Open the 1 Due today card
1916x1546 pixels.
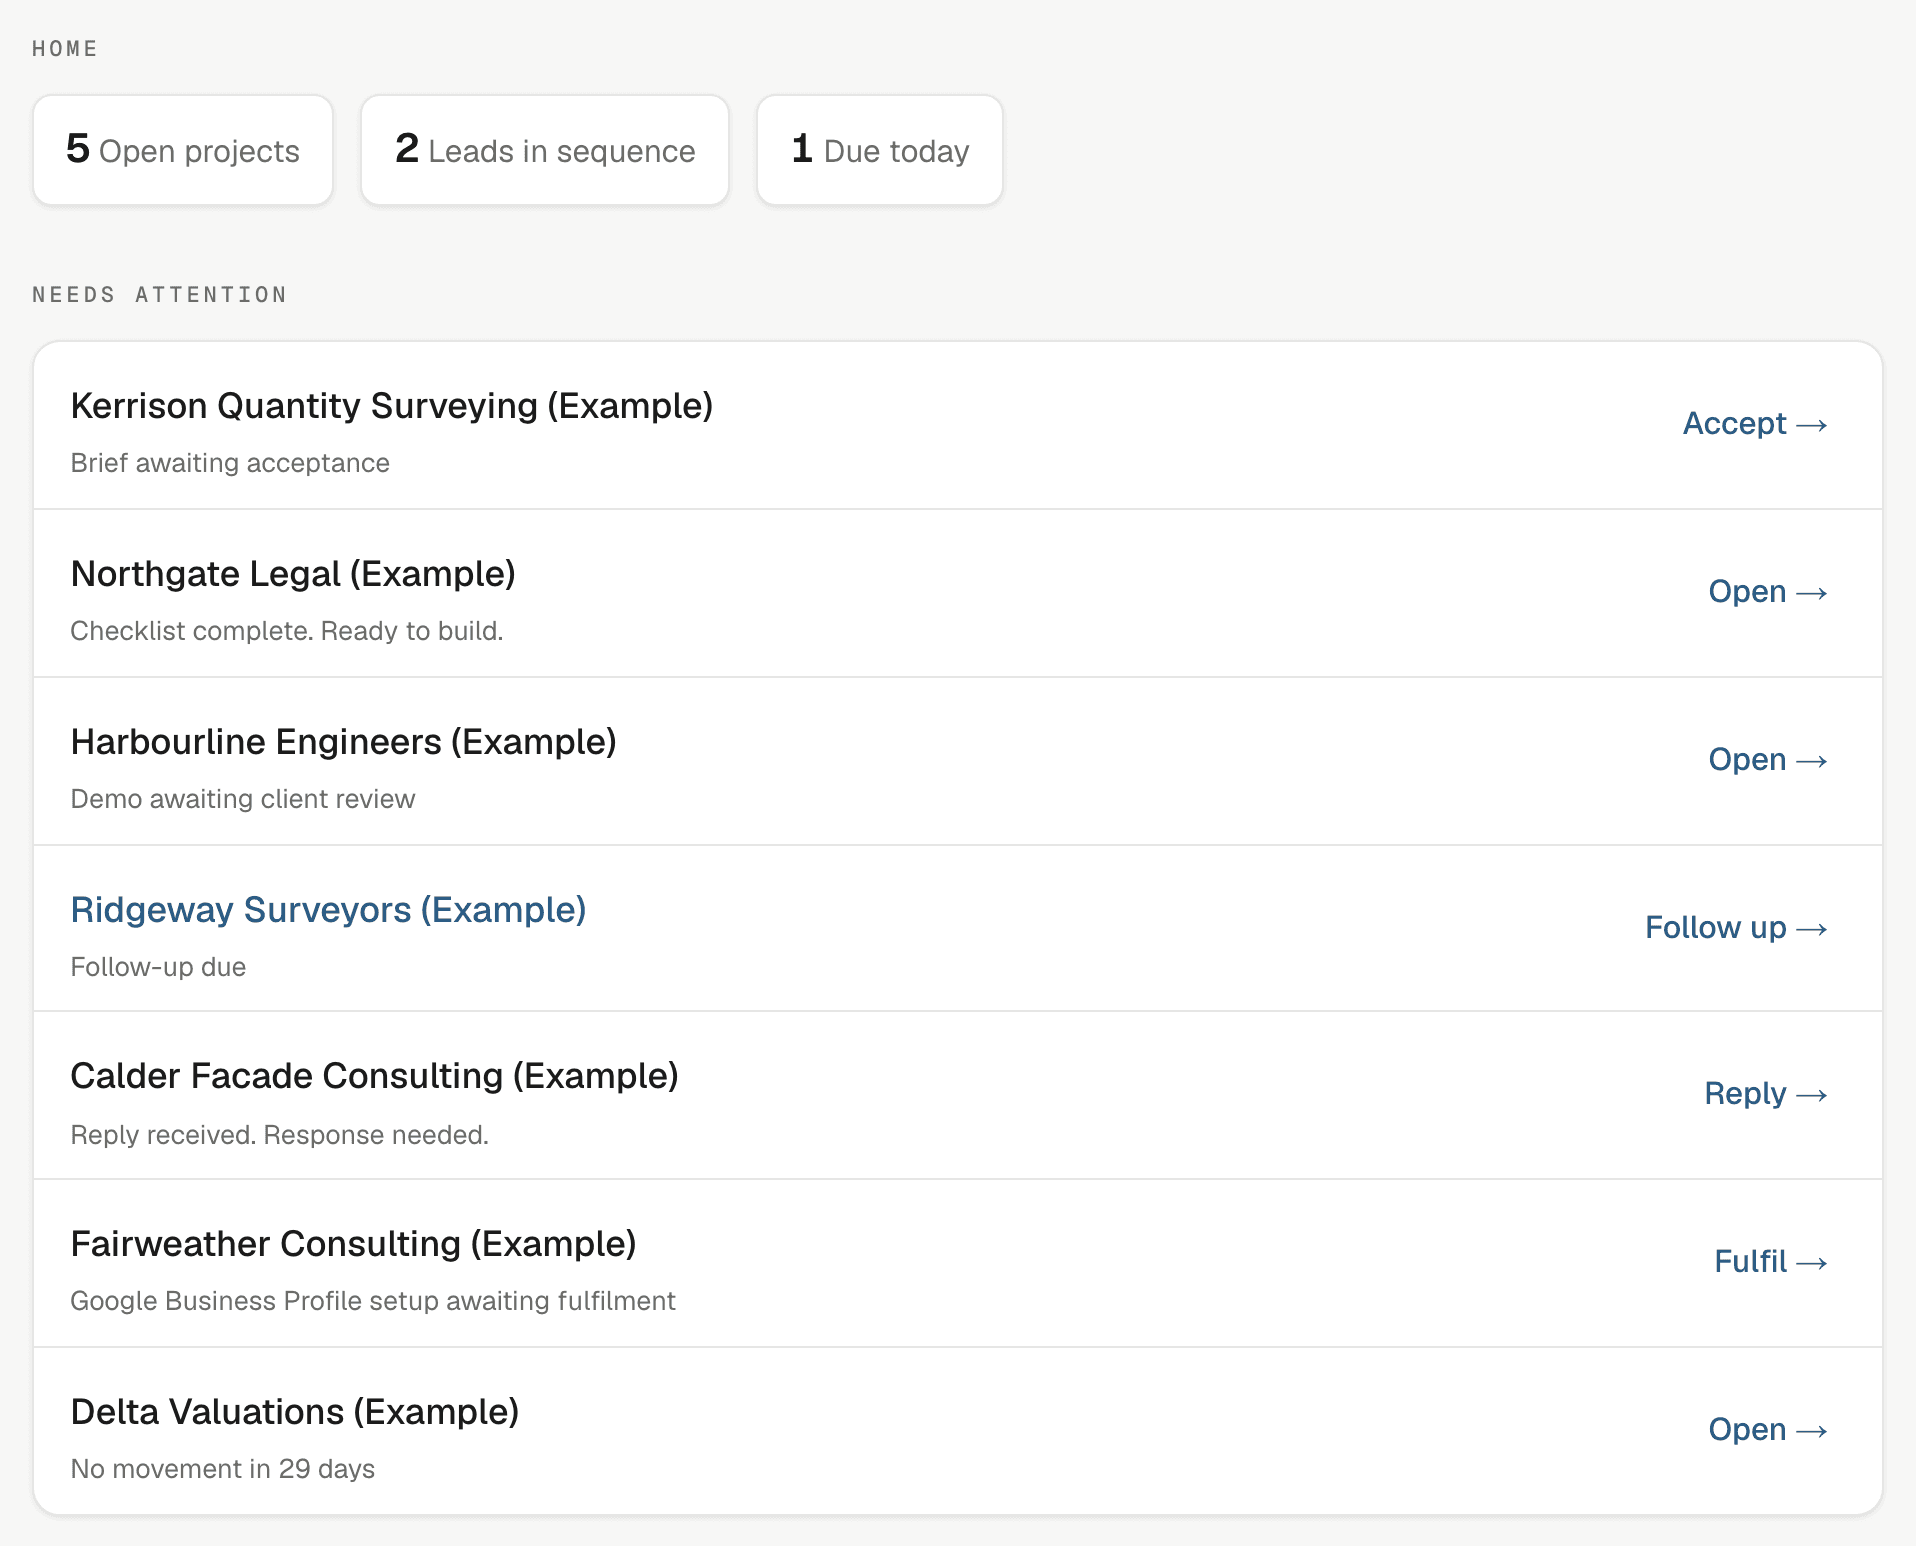pos(880,150)
